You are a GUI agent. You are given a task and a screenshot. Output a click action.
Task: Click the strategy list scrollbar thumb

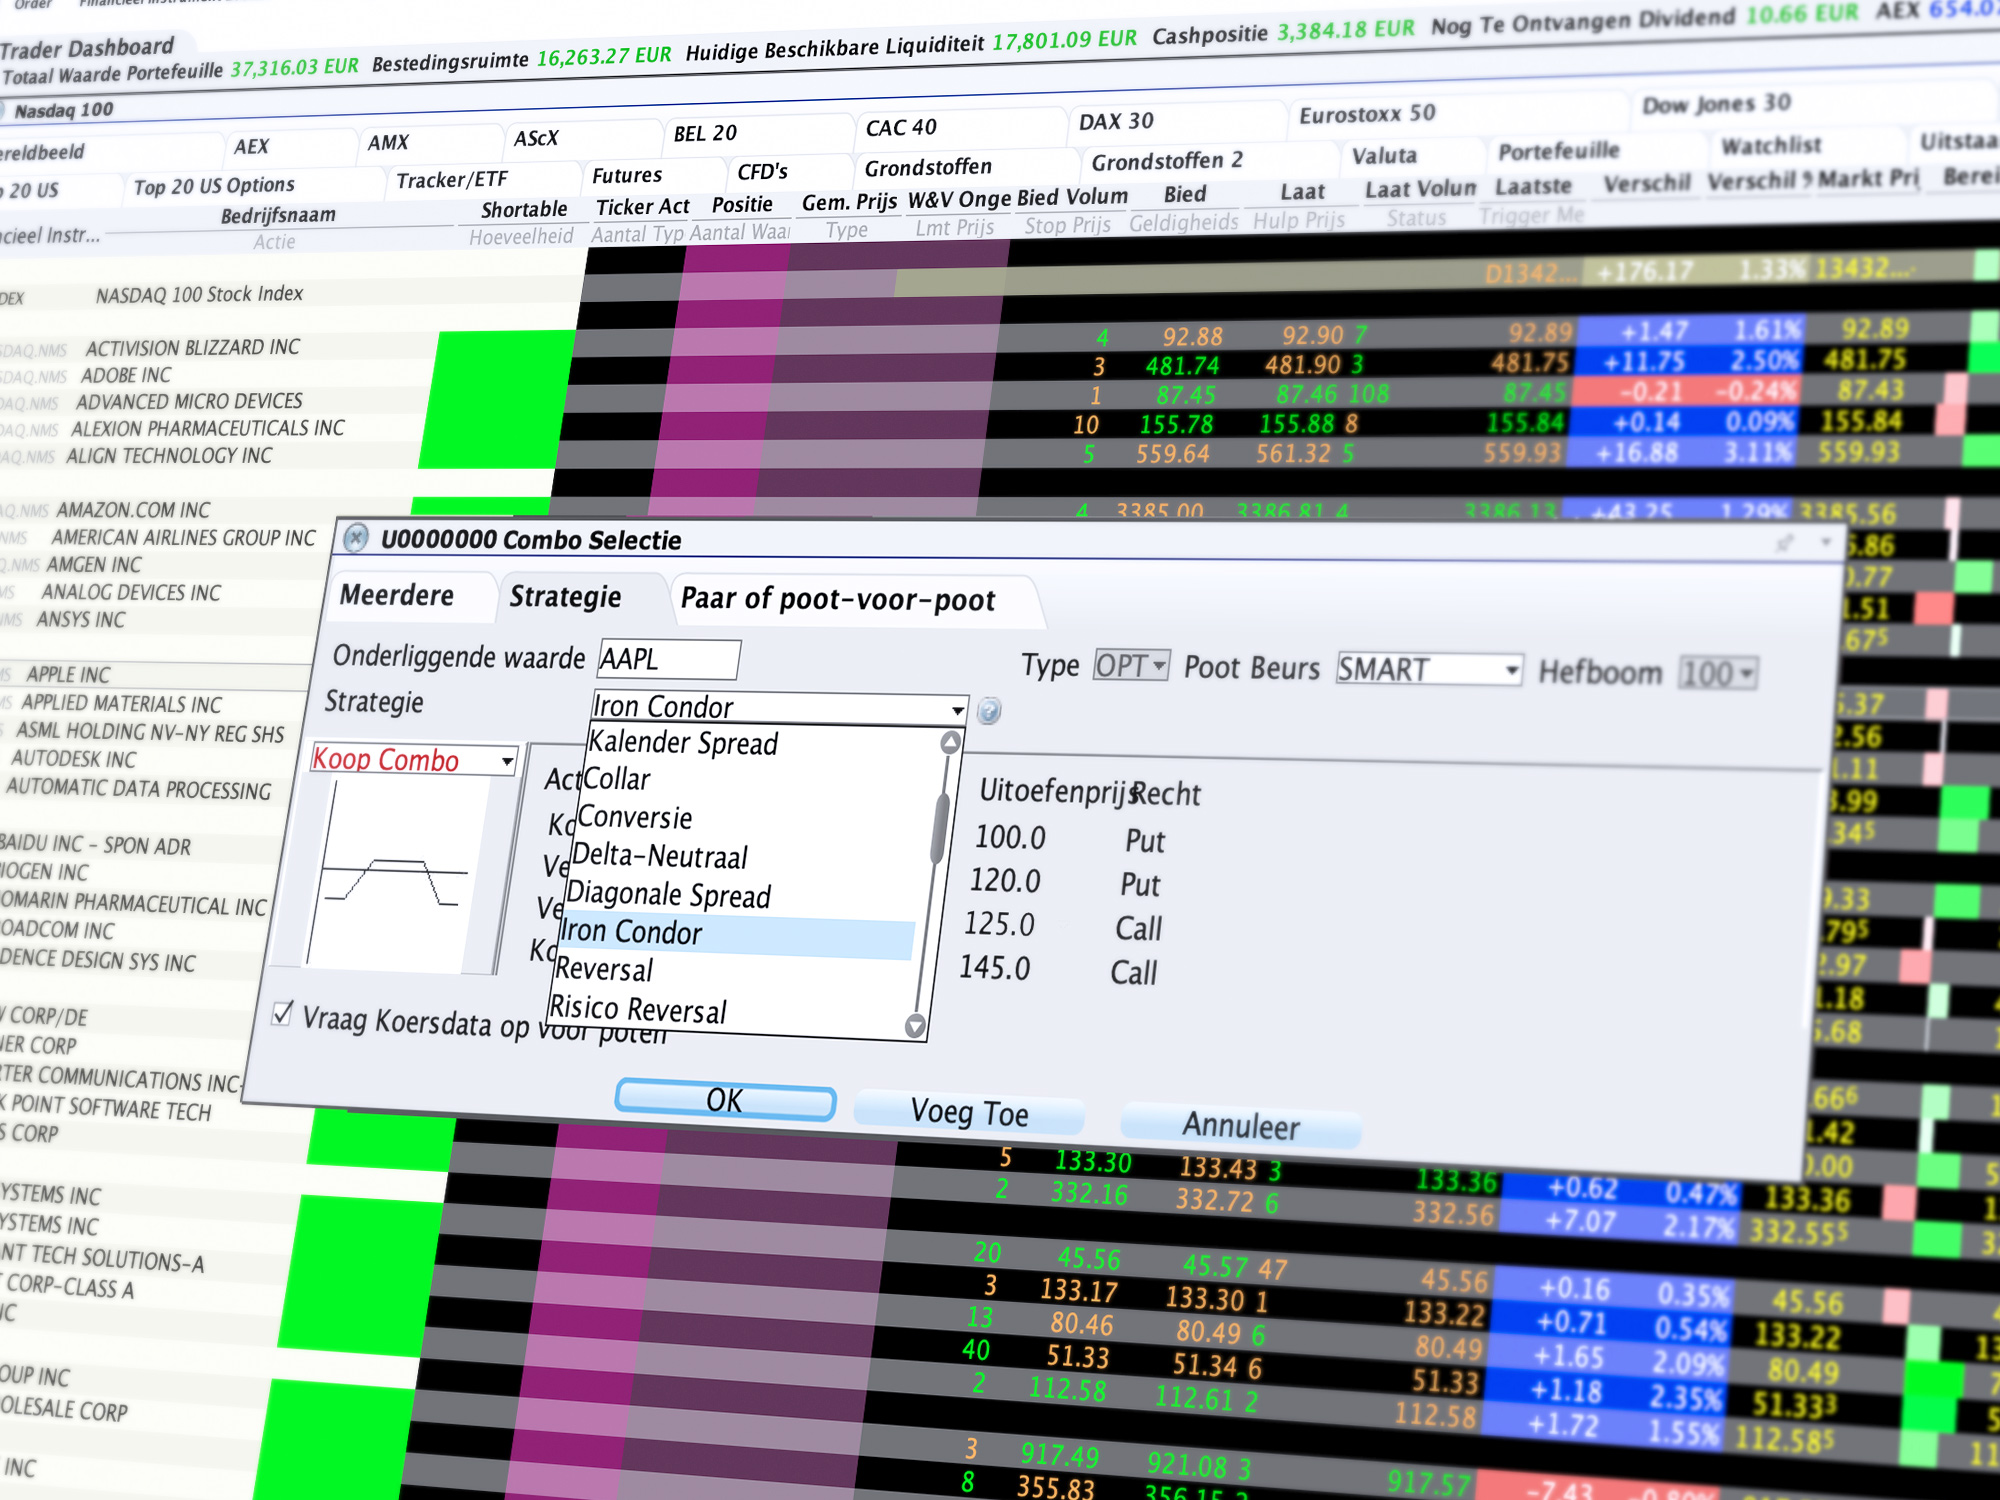coord(939,827)
